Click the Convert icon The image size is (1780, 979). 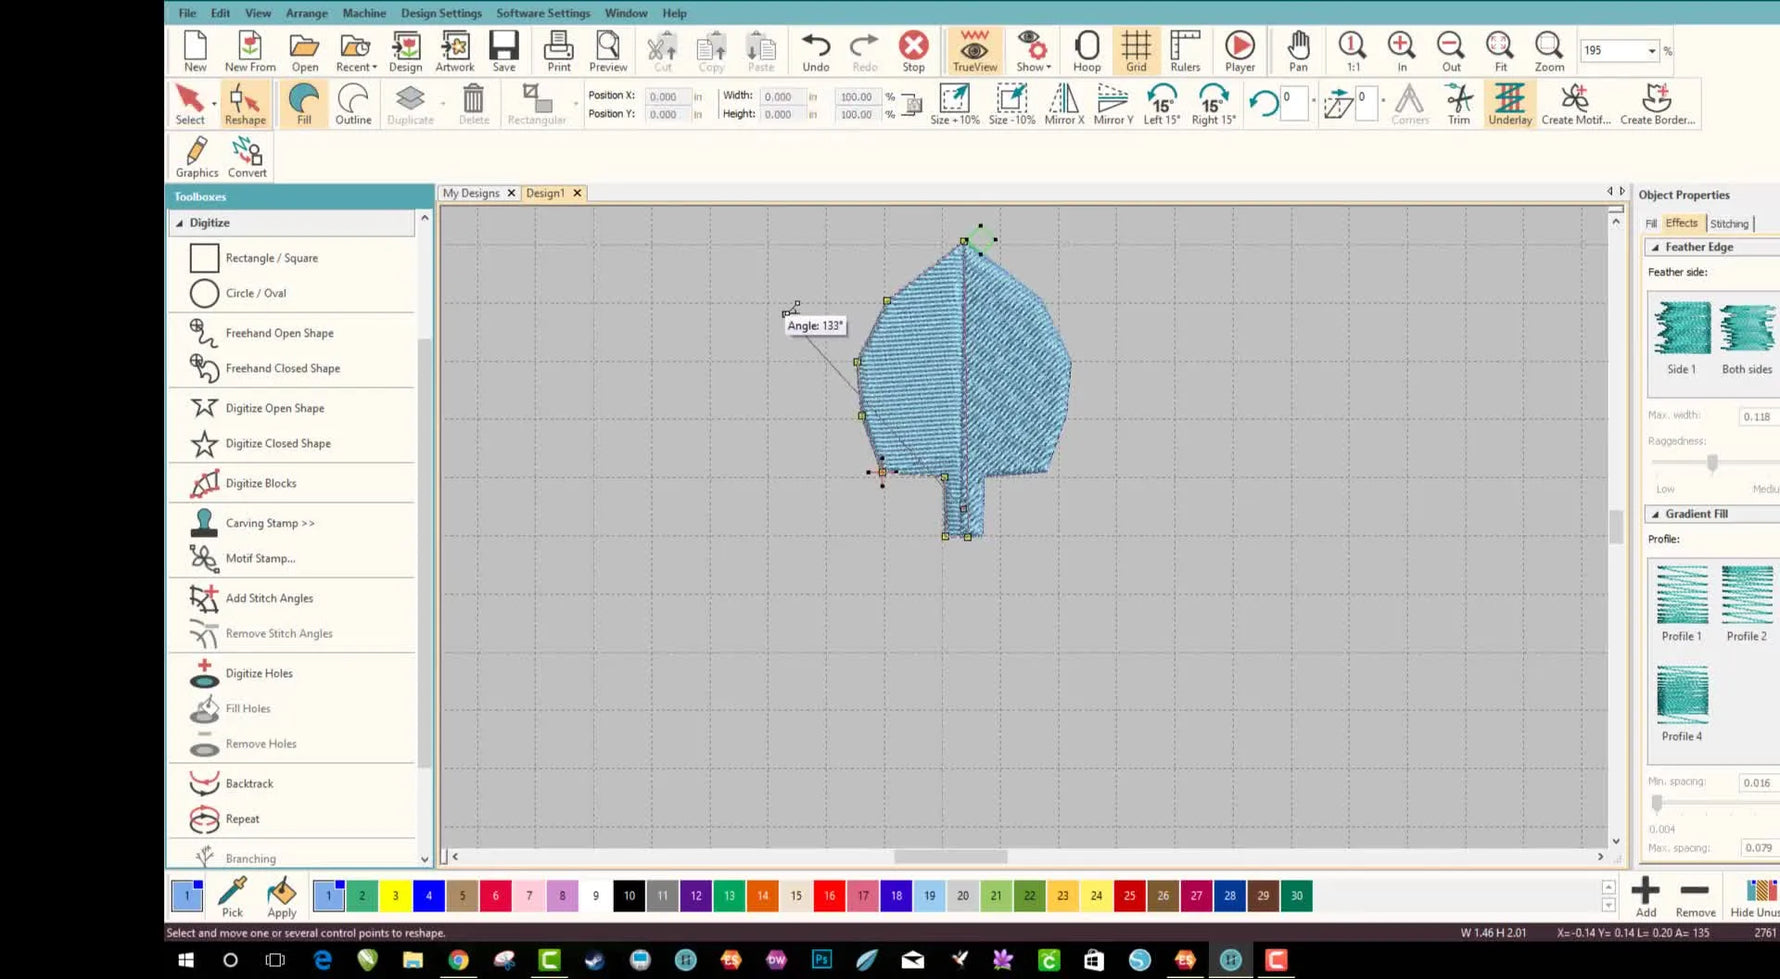tap(247, 157)
